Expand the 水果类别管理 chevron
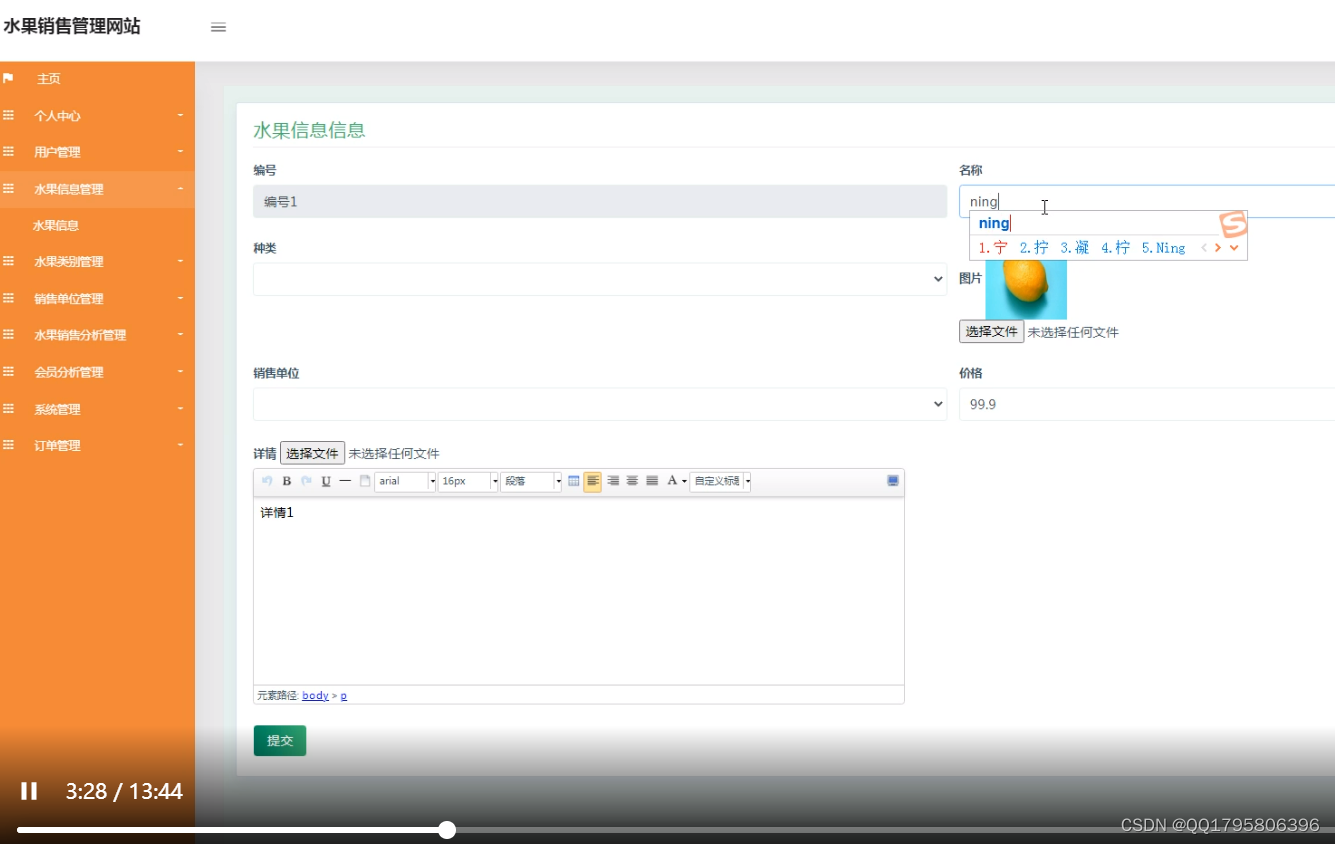 point(181,261)
